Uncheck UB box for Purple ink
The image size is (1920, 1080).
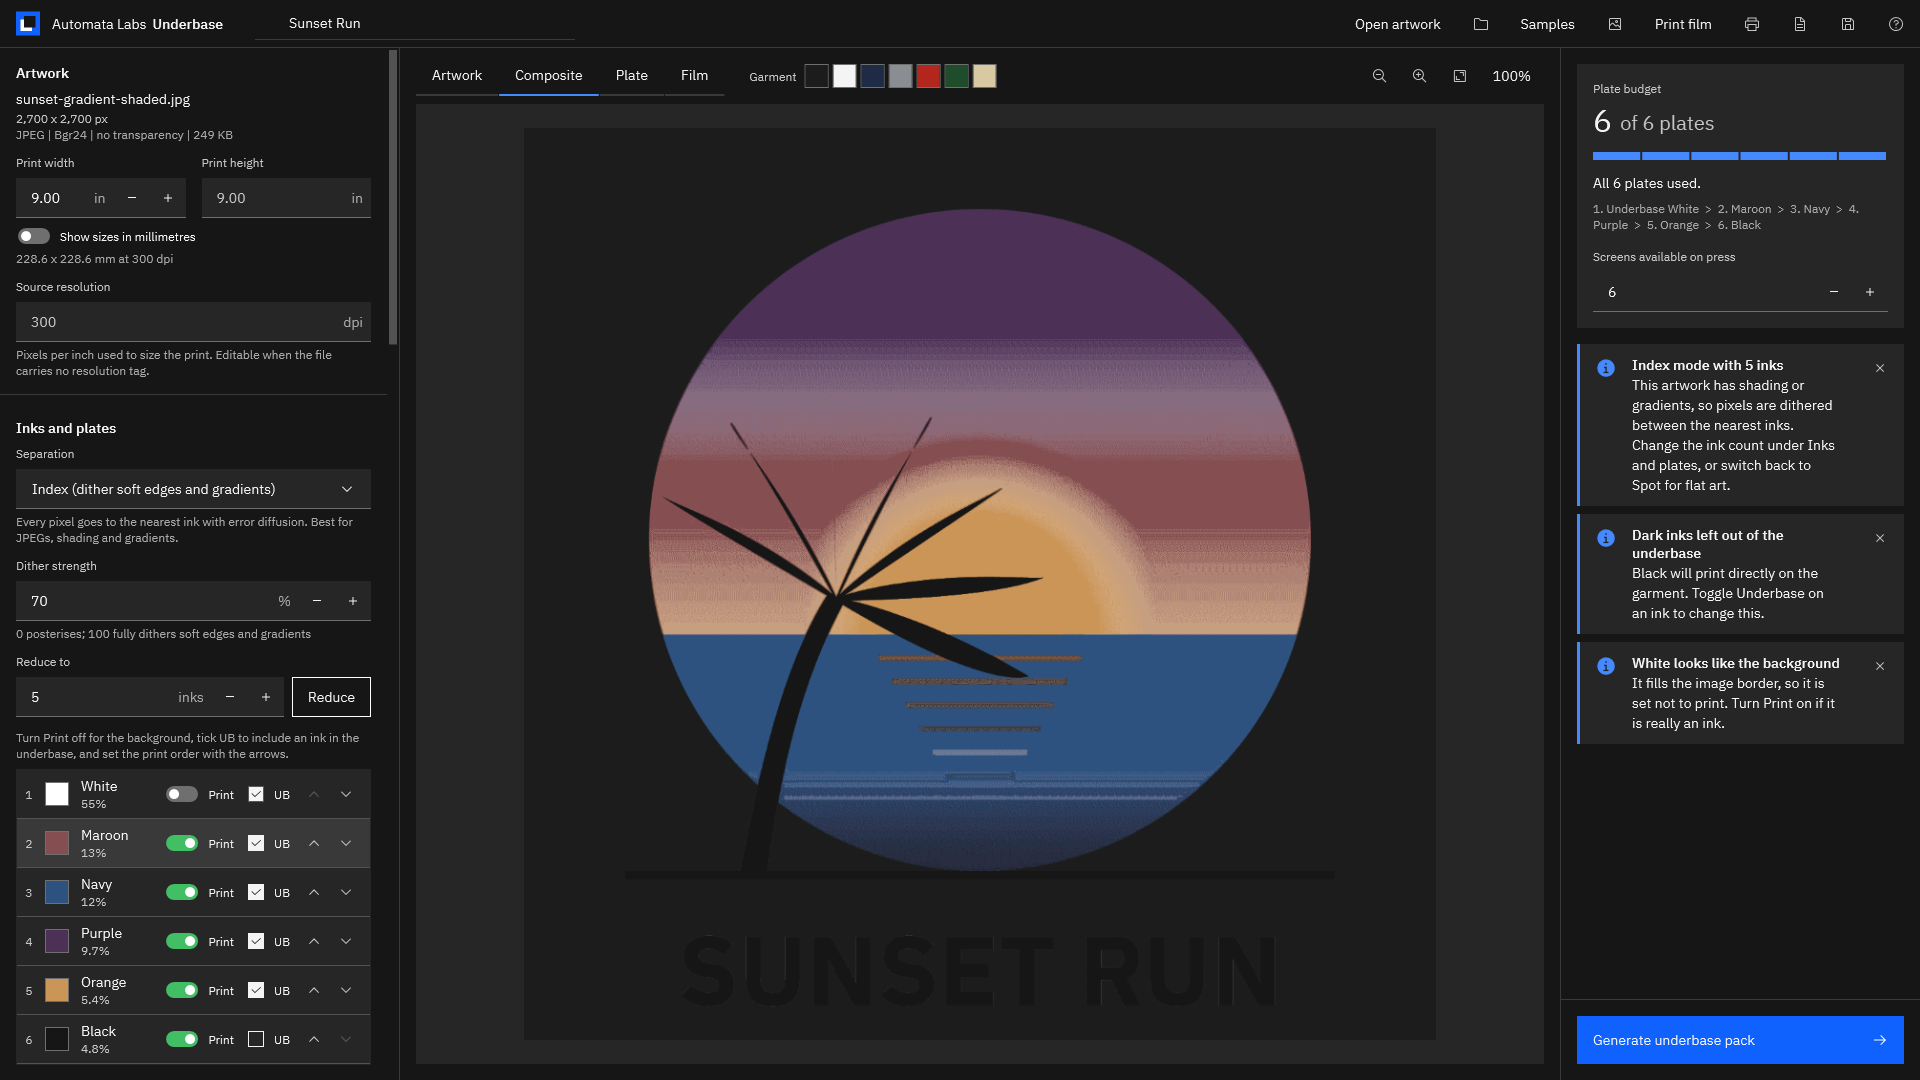(x=256, y=941)
